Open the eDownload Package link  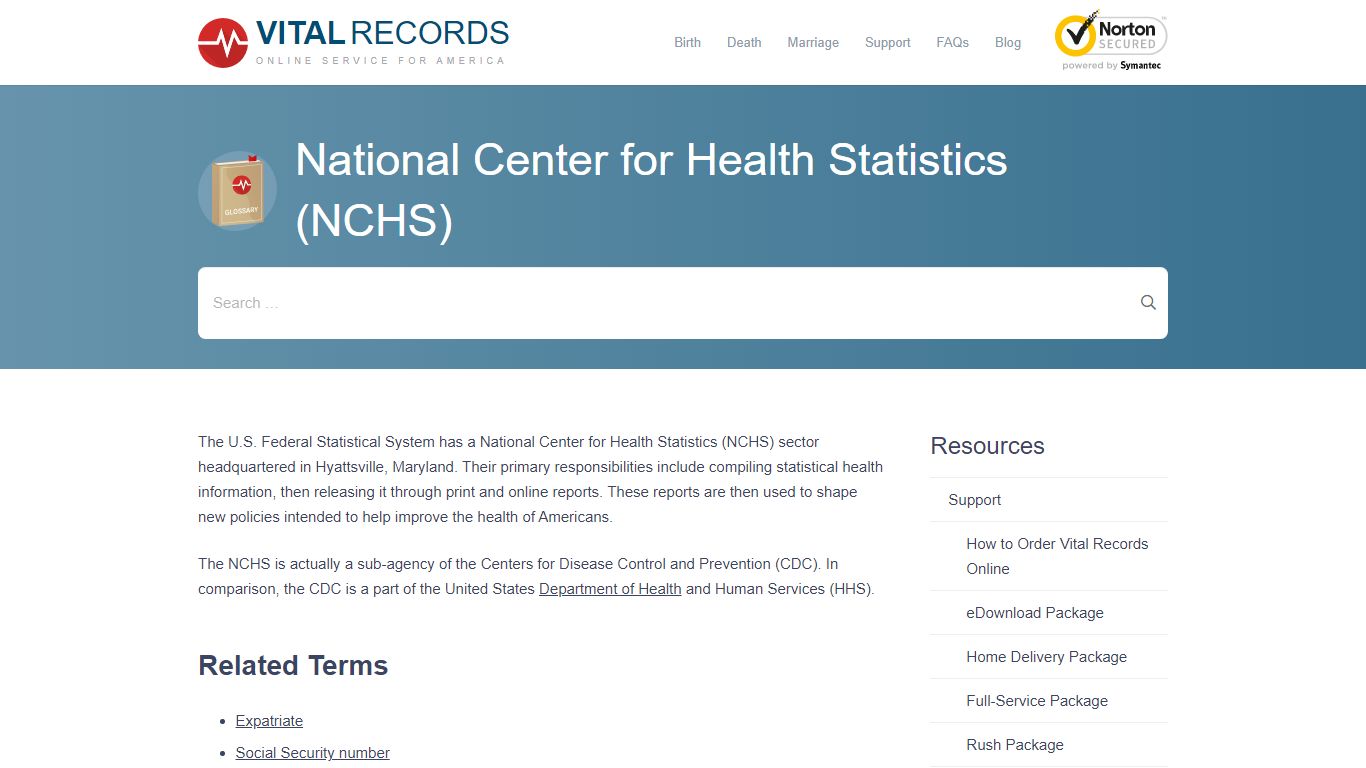click(1035, 613)
